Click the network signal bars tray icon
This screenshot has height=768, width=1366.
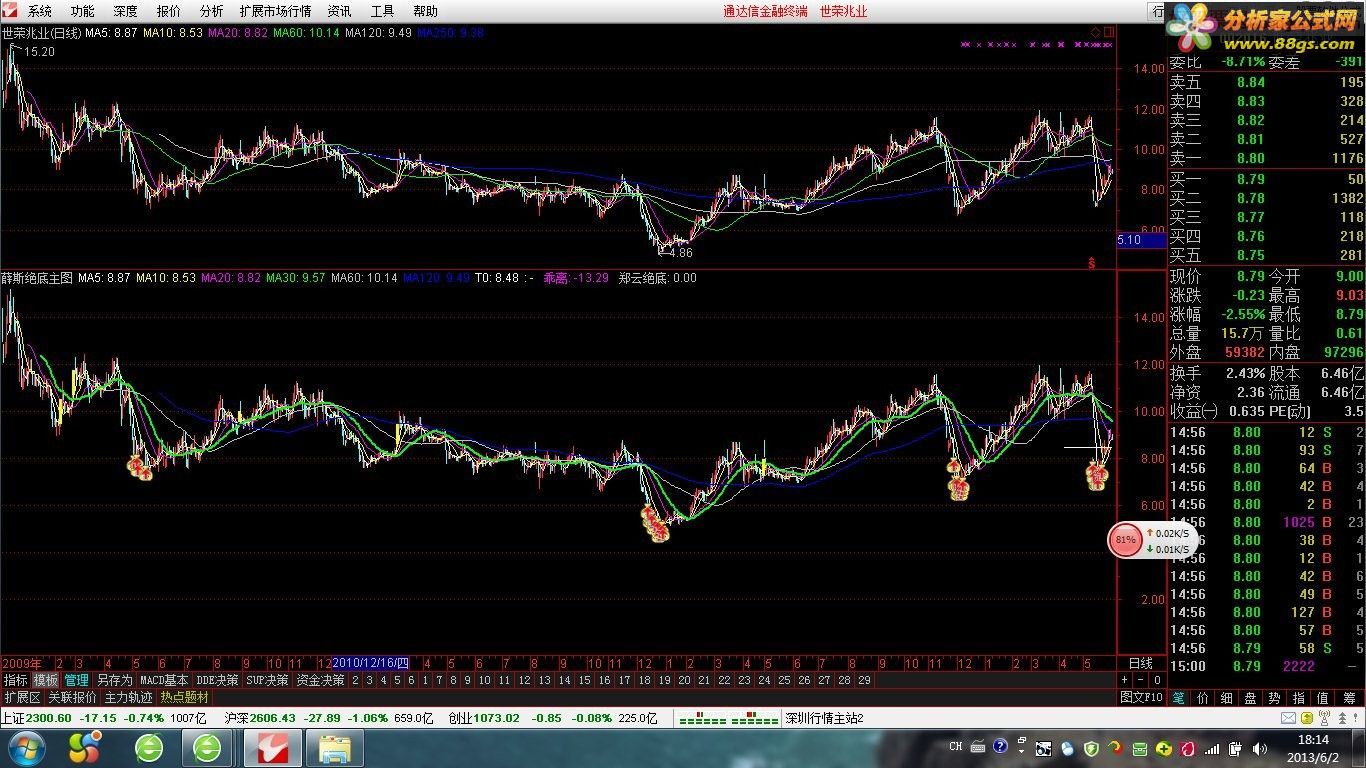1213,748
